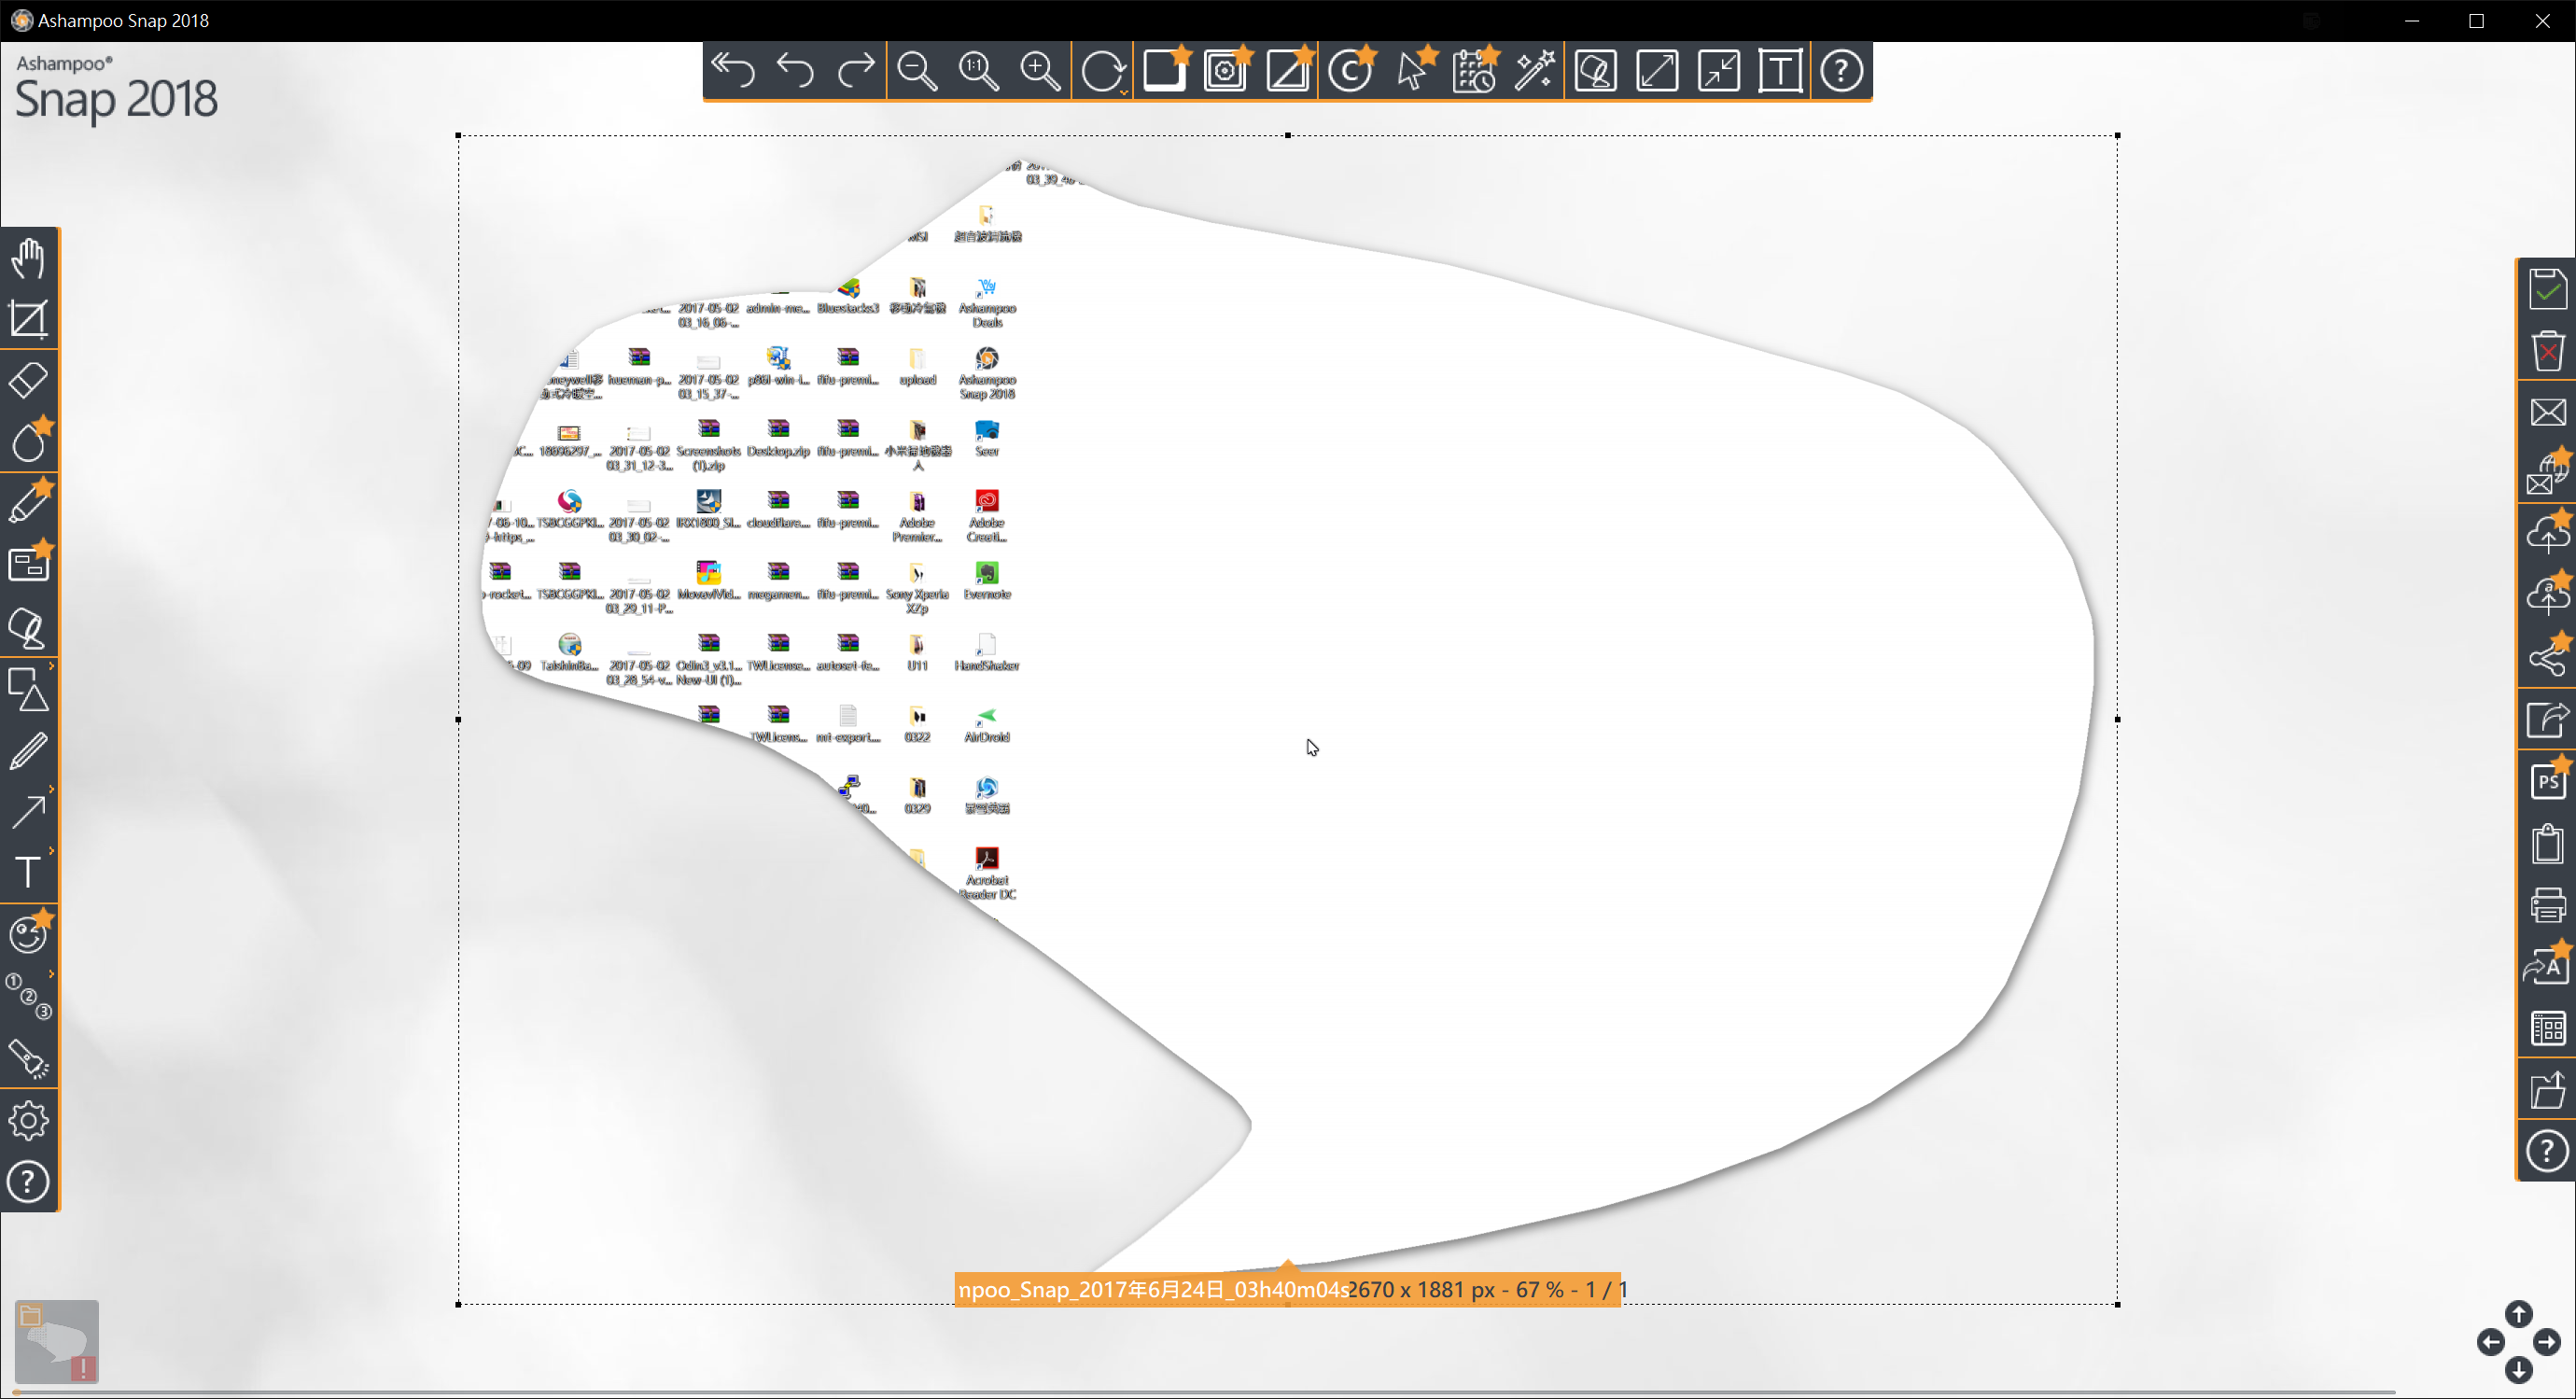Click the Save capture icon
This screenshot has width=2576, height=1399.
(x=2547, y=290)
